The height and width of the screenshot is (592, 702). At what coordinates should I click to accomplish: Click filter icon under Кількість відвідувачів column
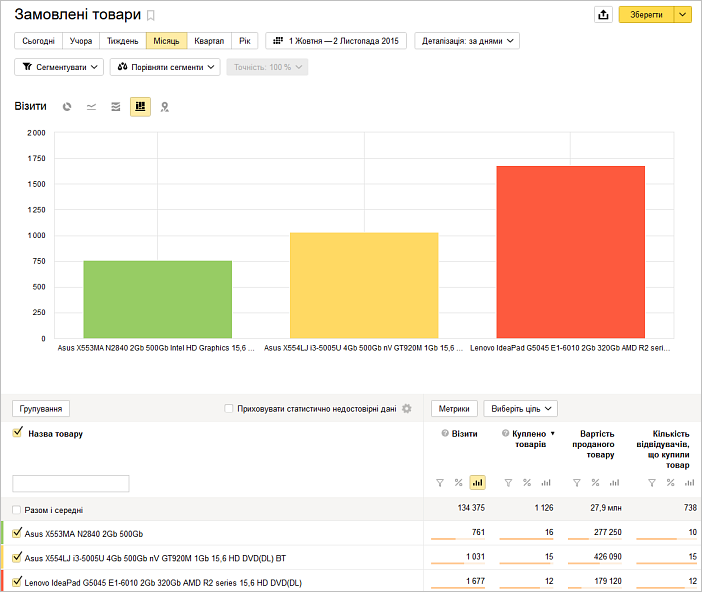652,483
